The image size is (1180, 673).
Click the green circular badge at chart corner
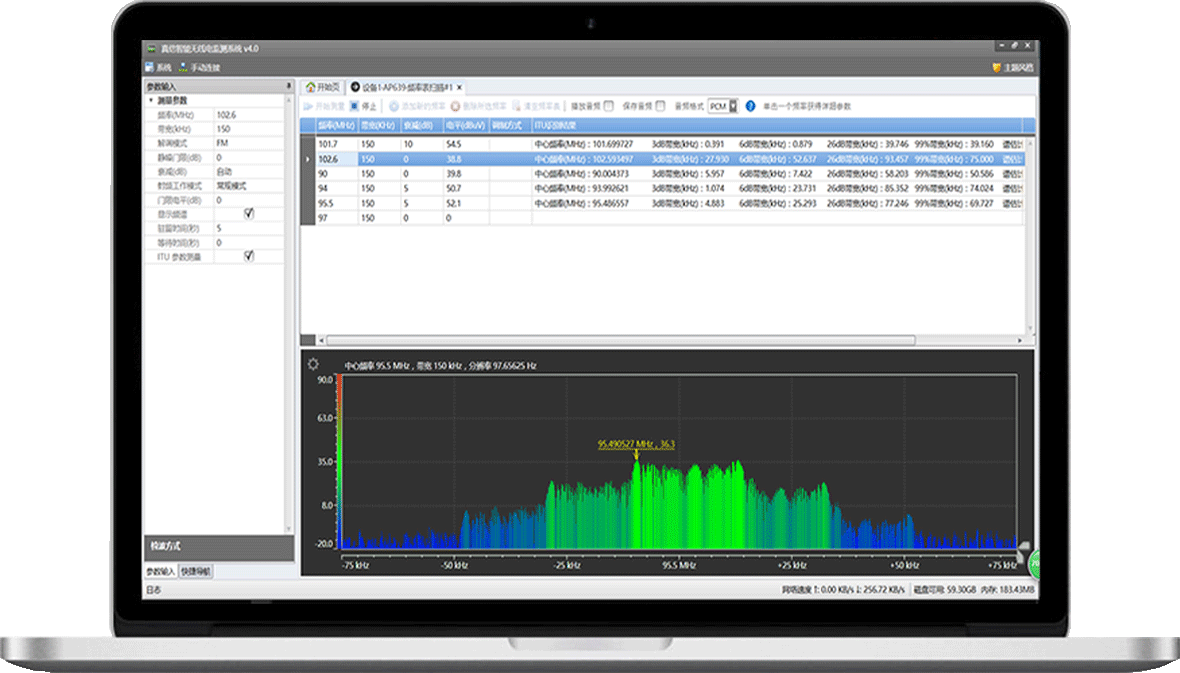[x=1034, y=563]
